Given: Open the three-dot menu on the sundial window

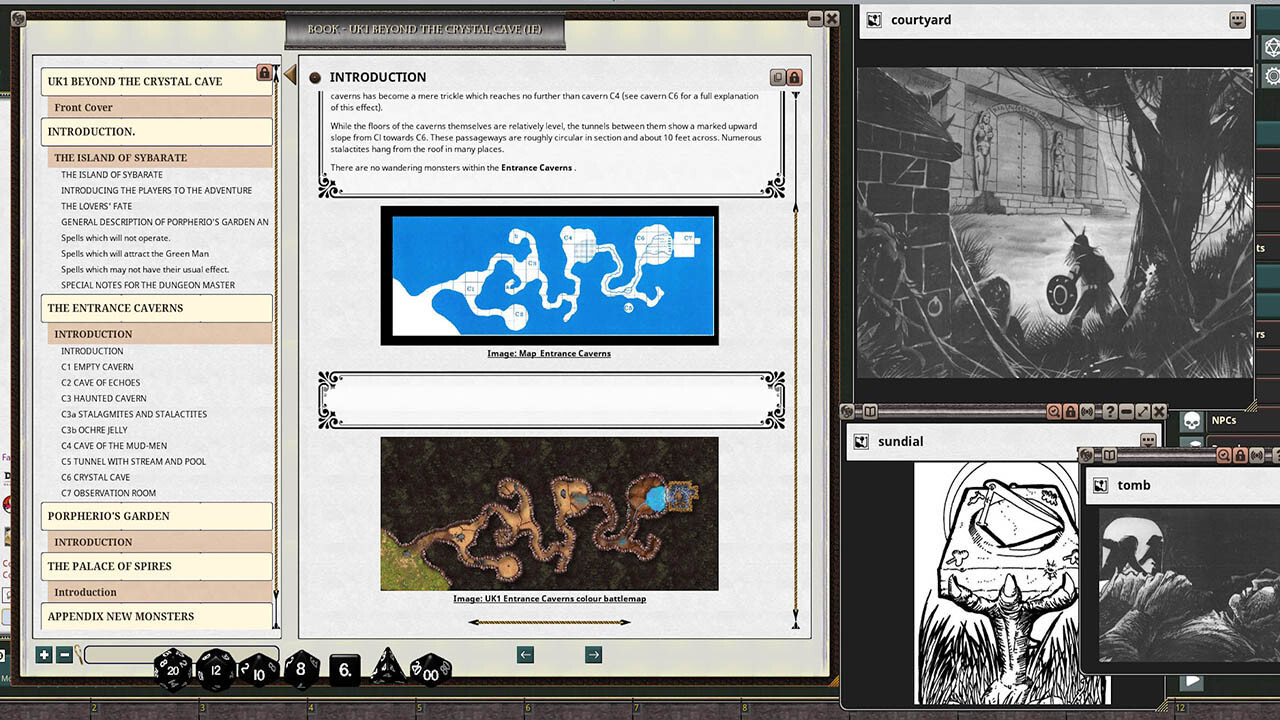Looking at the screenshot, I should (x=1148, y=439).
